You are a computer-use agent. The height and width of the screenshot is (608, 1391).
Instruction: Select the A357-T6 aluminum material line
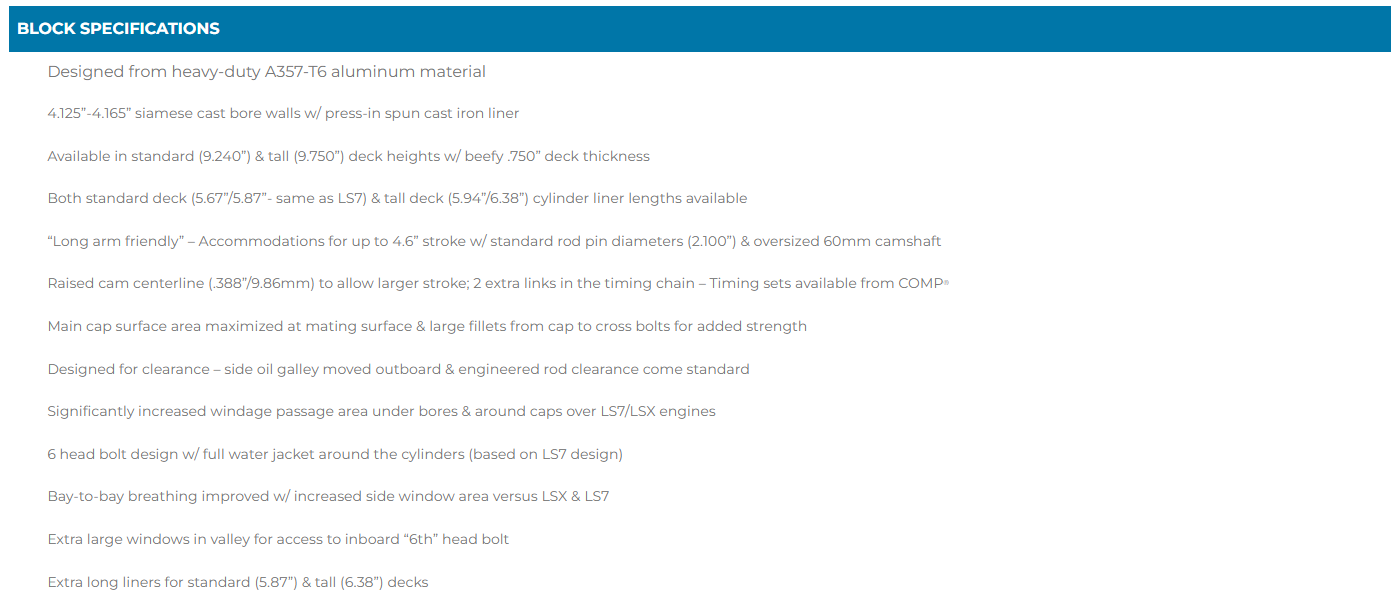267,72
